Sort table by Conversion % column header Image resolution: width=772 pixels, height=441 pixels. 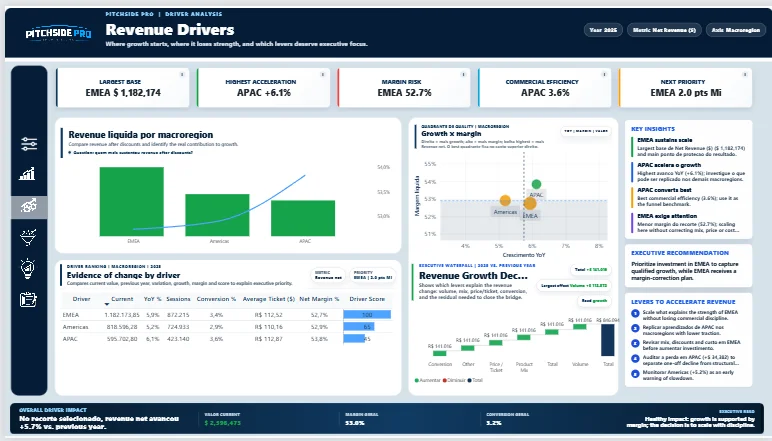216,299
